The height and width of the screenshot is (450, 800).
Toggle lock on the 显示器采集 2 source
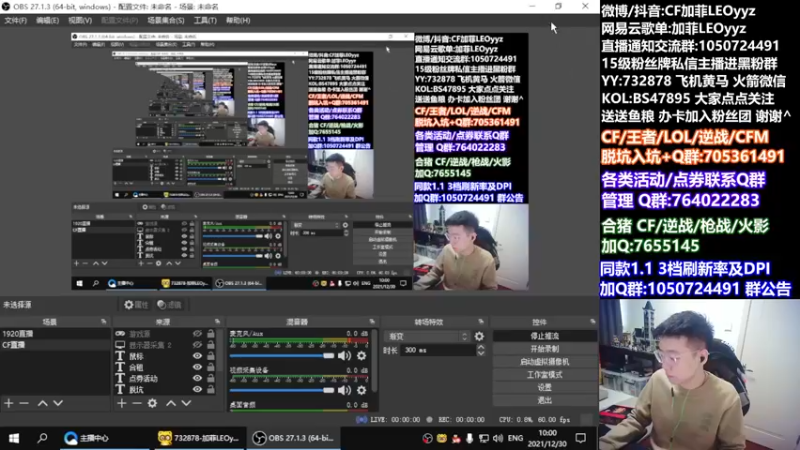click(x=211, y=345)
